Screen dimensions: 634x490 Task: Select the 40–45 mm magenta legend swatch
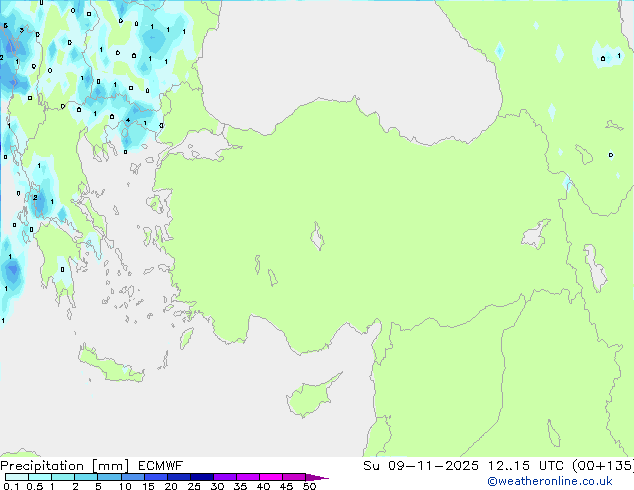click(x=271, y=477)
